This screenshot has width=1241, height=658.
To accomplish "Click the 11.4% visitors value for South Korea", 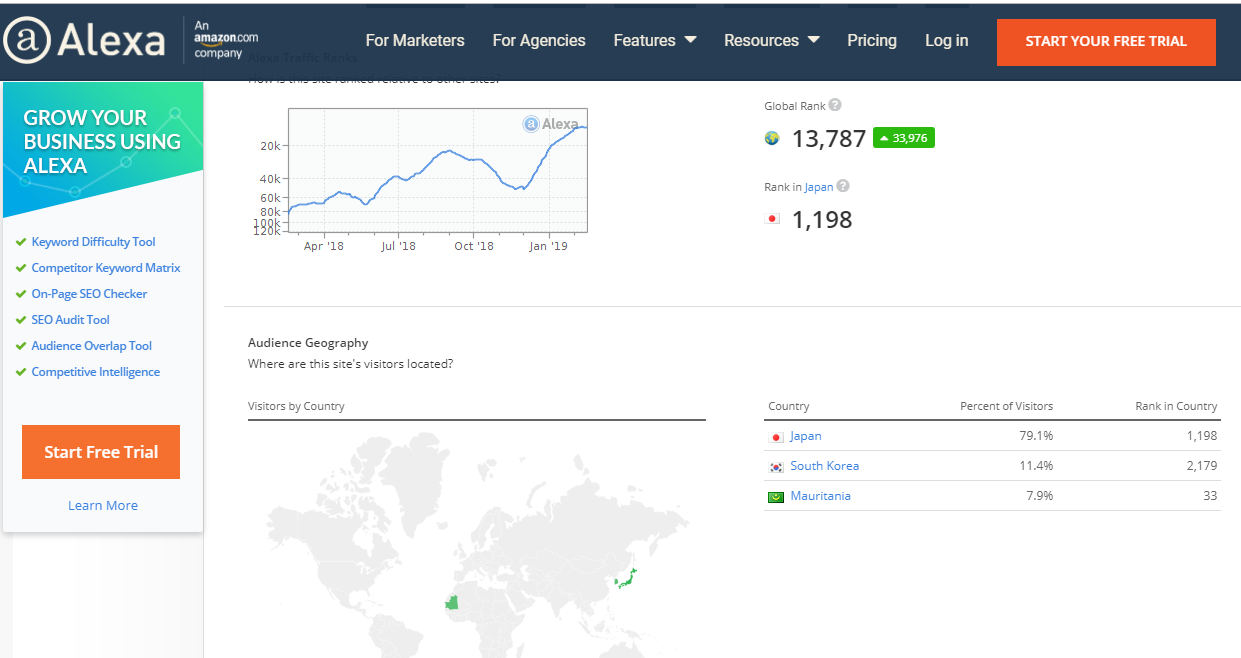I will pos(1034,466).
